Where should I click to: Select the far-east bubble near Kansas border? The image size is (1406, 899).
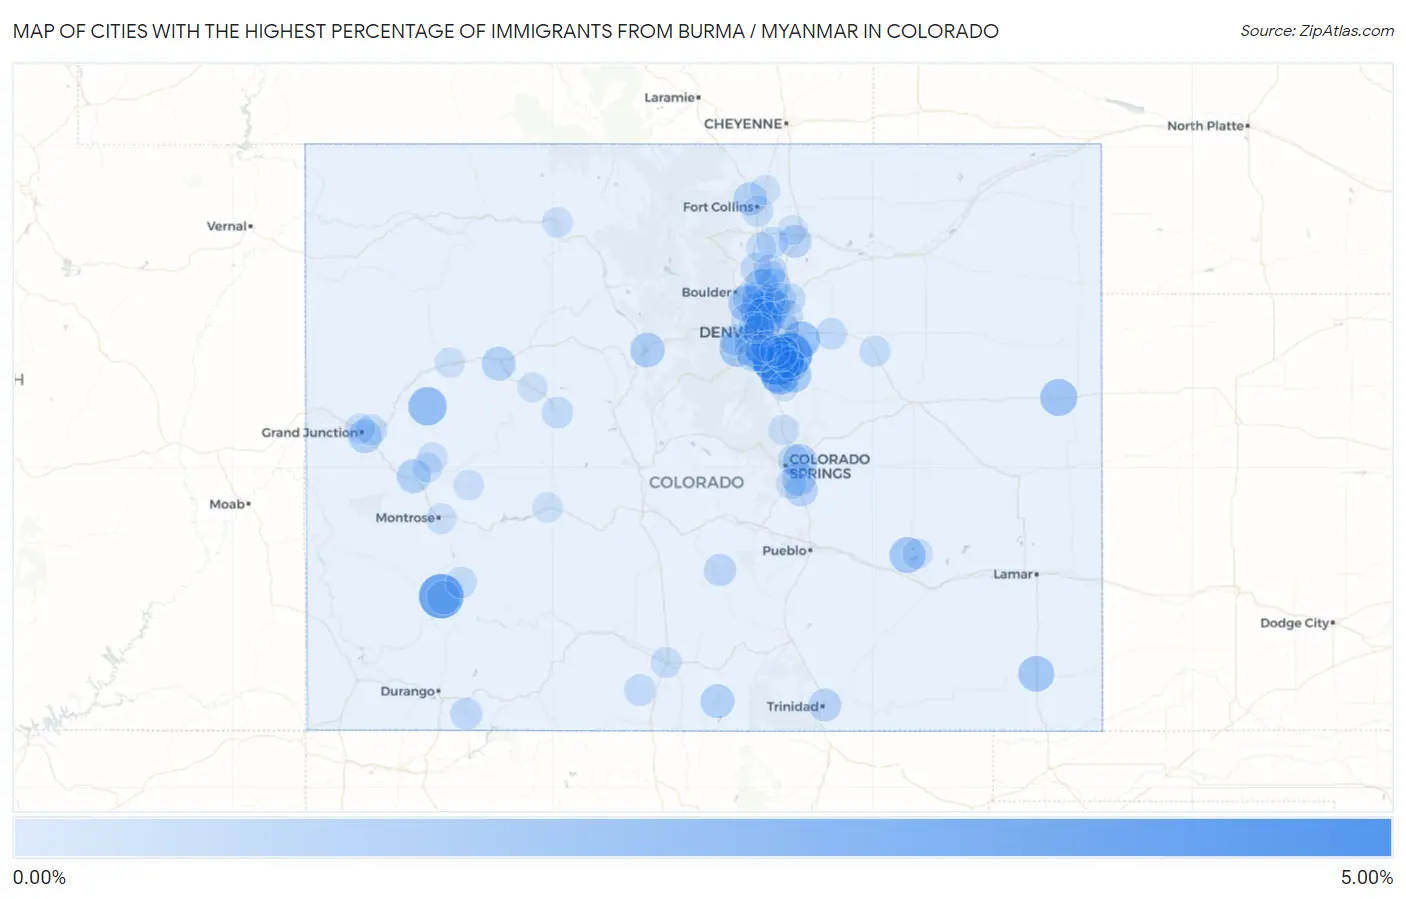click(x=1058, y=398)
